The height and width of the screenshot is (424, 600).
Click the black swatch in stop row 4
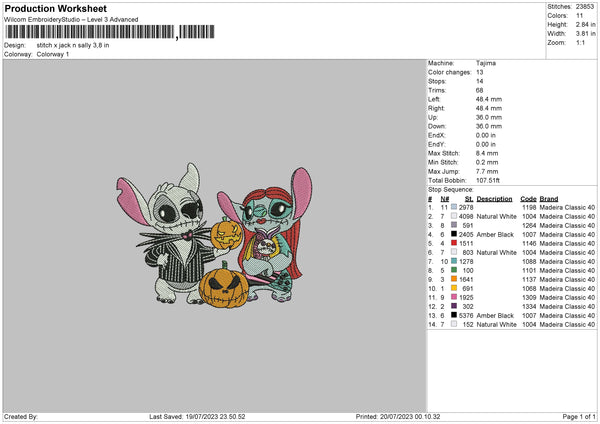coord(454,234)
